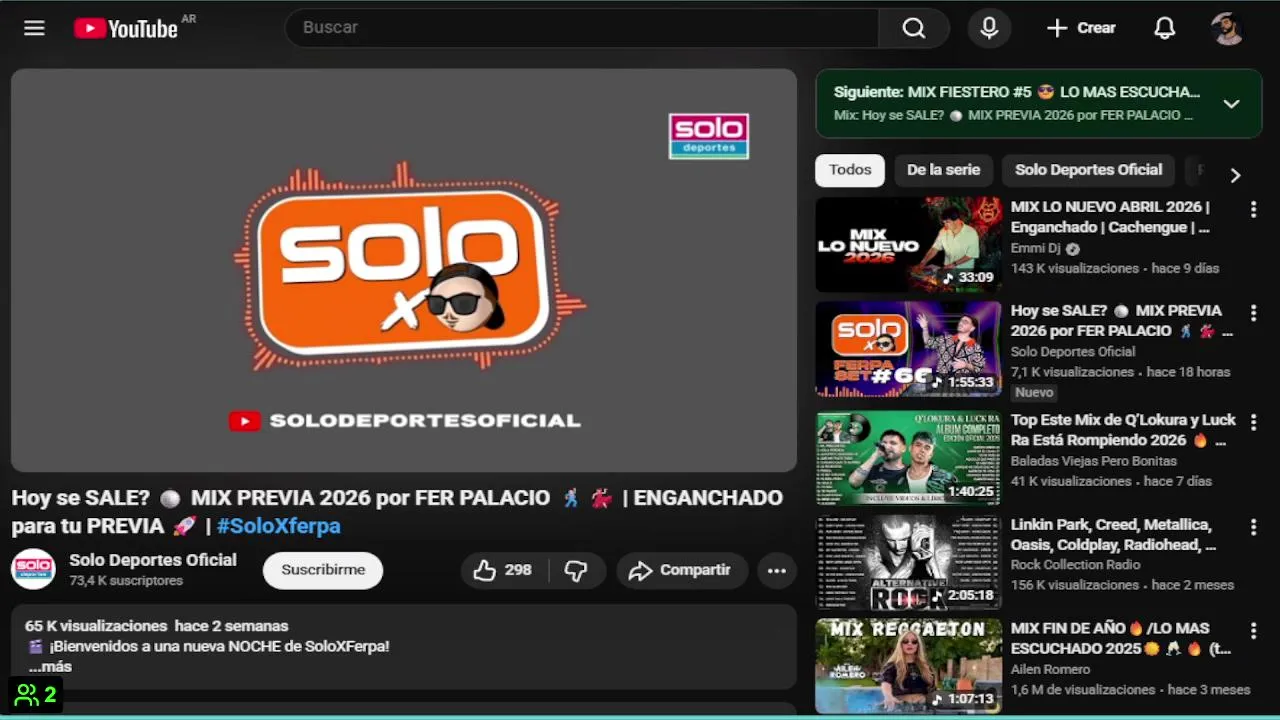Show more filter chips with arrow

tap(1235, 175)
